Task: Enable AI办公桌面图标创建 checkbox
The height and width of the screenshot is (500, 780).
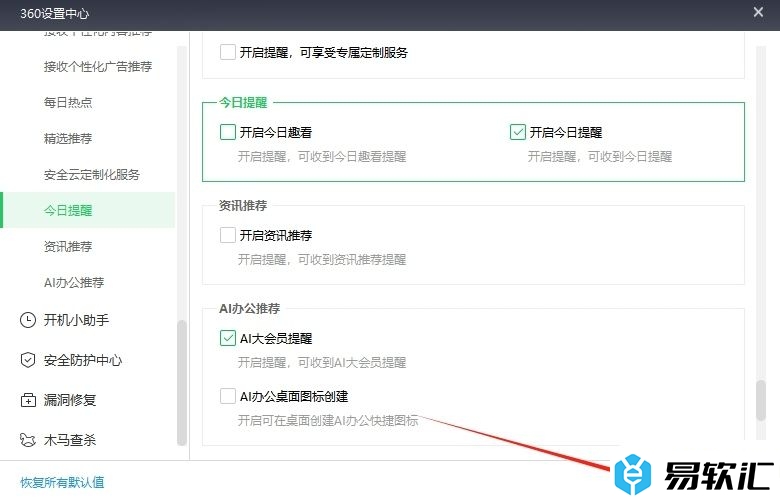Action: [x=228, y=397]
